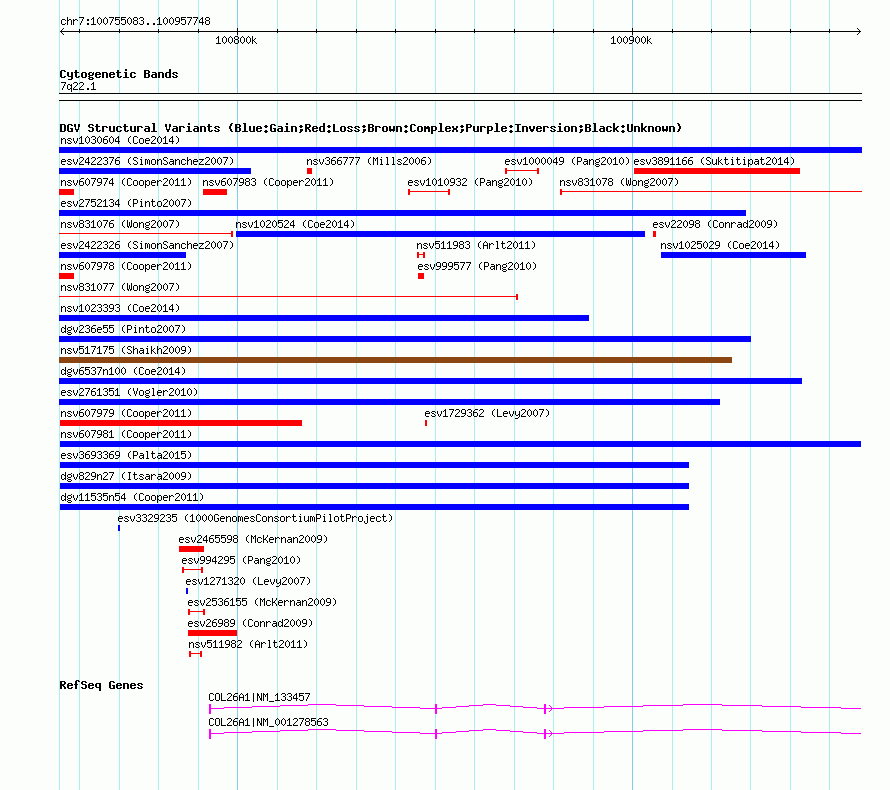Image resolution: width=890 pixels, height=790 pixels.
Task: Click the right arrow end of ruler
Action: (x=859, y=32)
